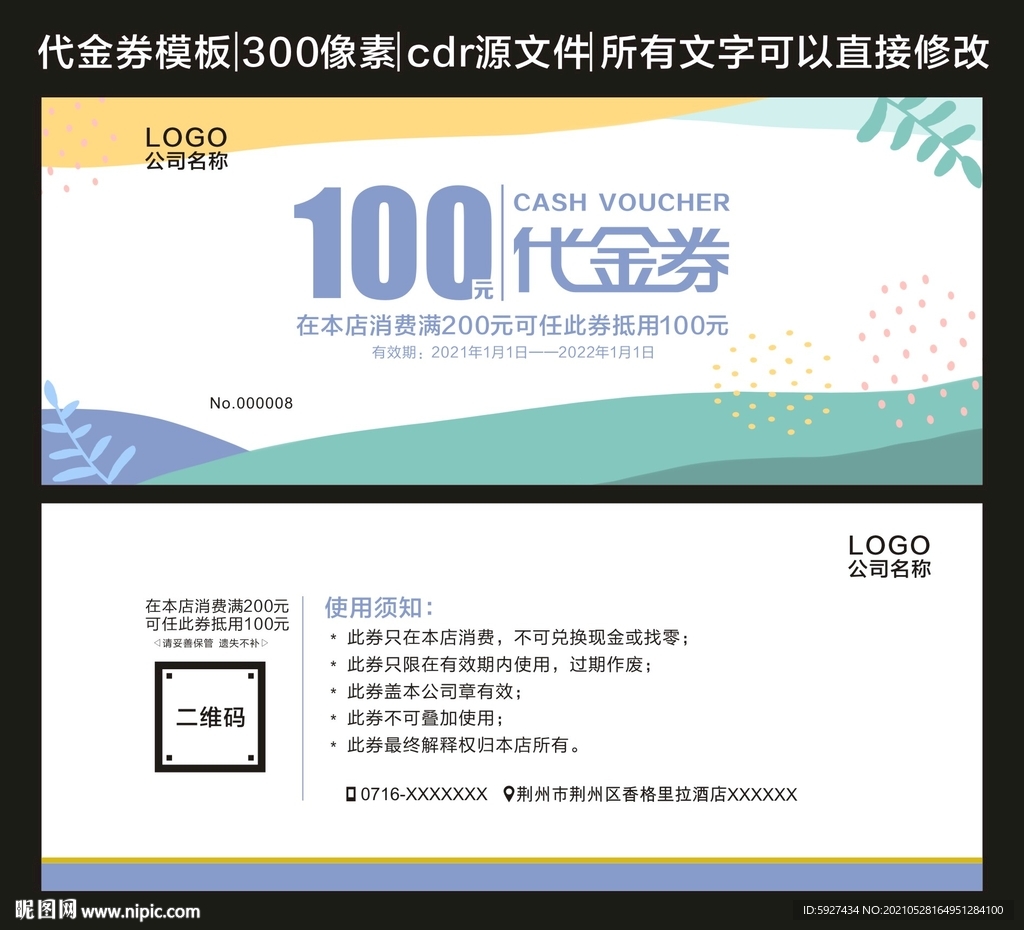Click the front-side LOGO 公司名称 text
Viewport: 1024px width, 930px height.
(x=186, y=148)
